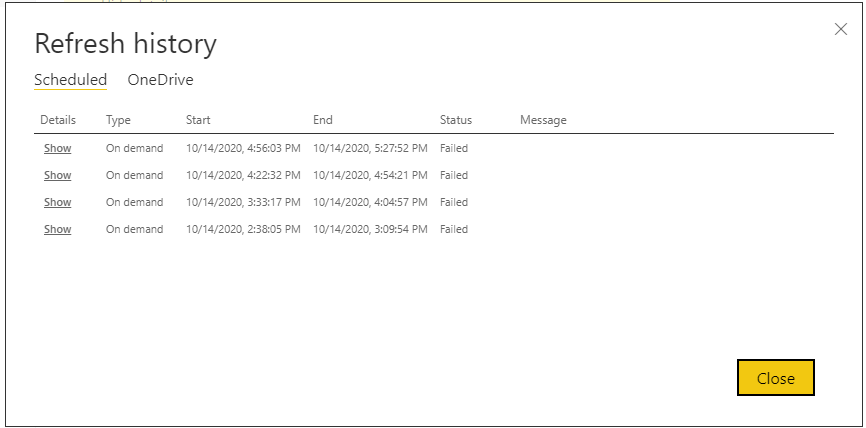This screenshot has width=866, height=428.
Task: Select start time 10/14/2020, 4:56:03 PM
Action: [243, 149]
